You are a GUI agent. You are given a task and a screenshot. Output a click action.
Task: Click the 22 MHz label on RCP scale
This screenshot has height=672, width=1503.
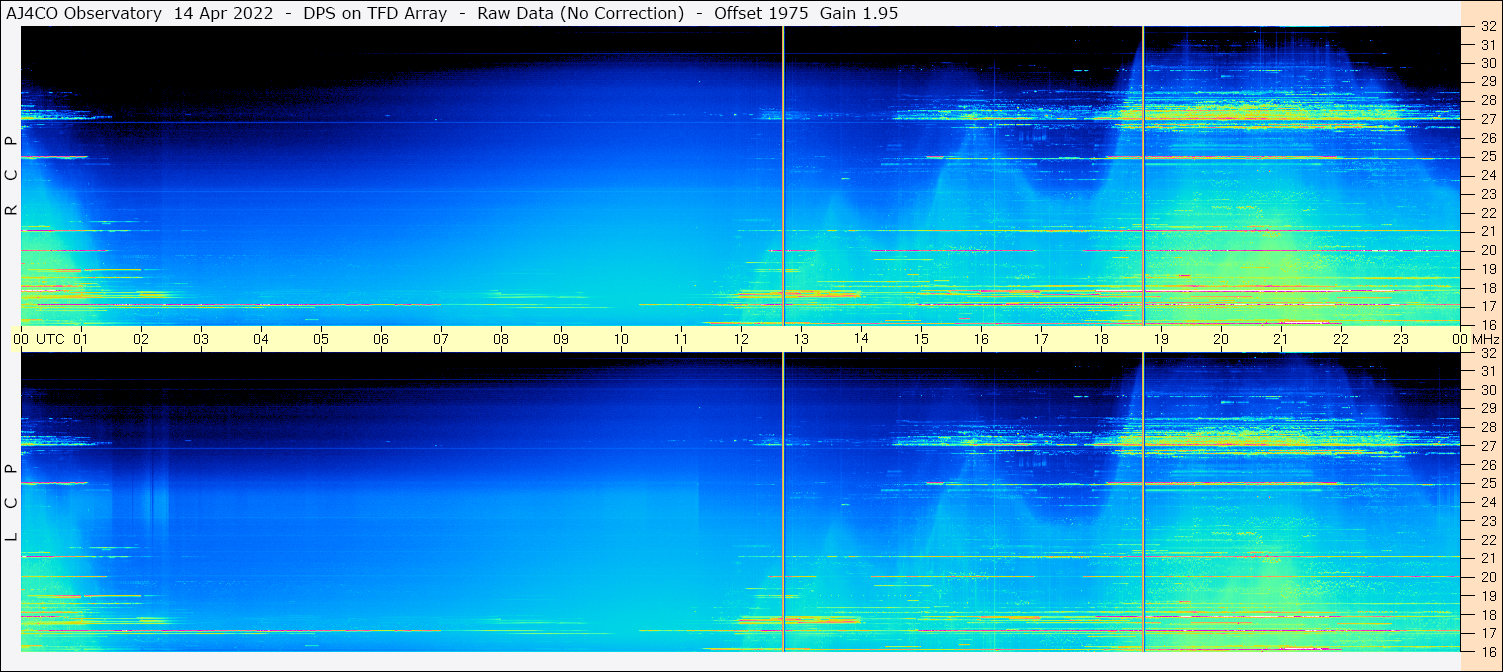click(x=1488, y=213)
